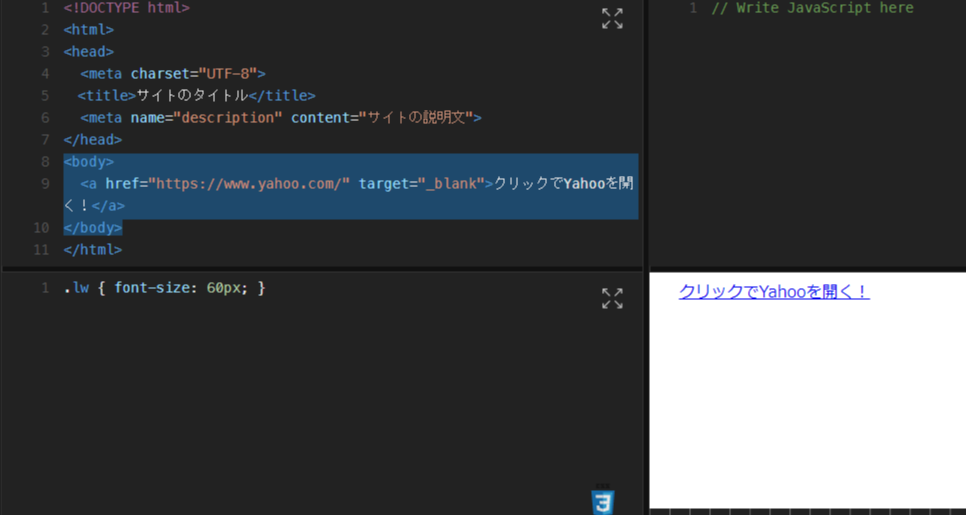Click the meta charset="UTF-8" line
966x515 pixels.
(172, 74)
